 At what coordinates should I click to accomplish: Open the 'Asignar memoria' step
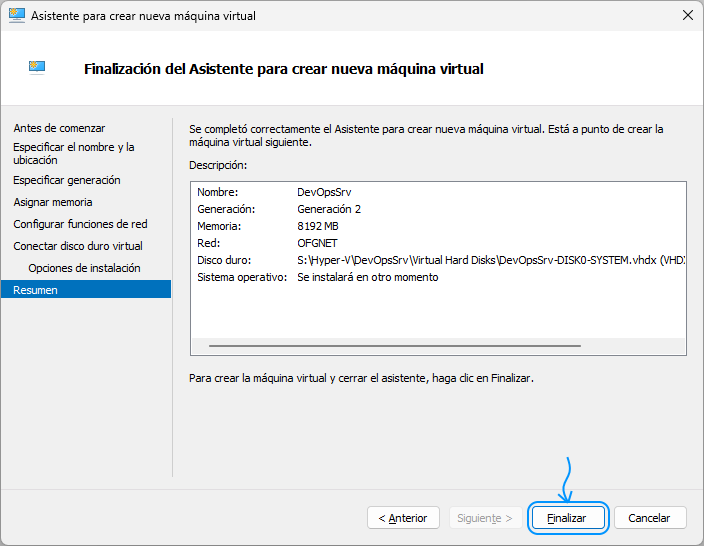click(53, 202)
